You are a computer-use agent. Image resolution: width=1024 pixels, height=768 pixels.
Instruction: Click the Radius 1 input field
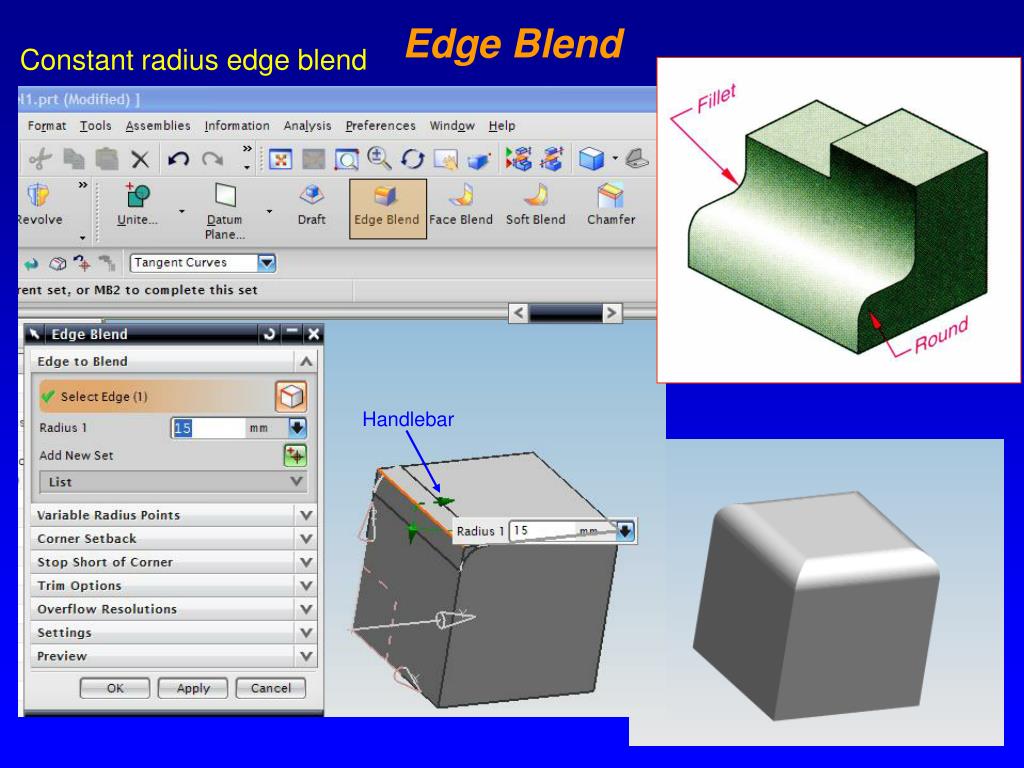pos(208,428)
